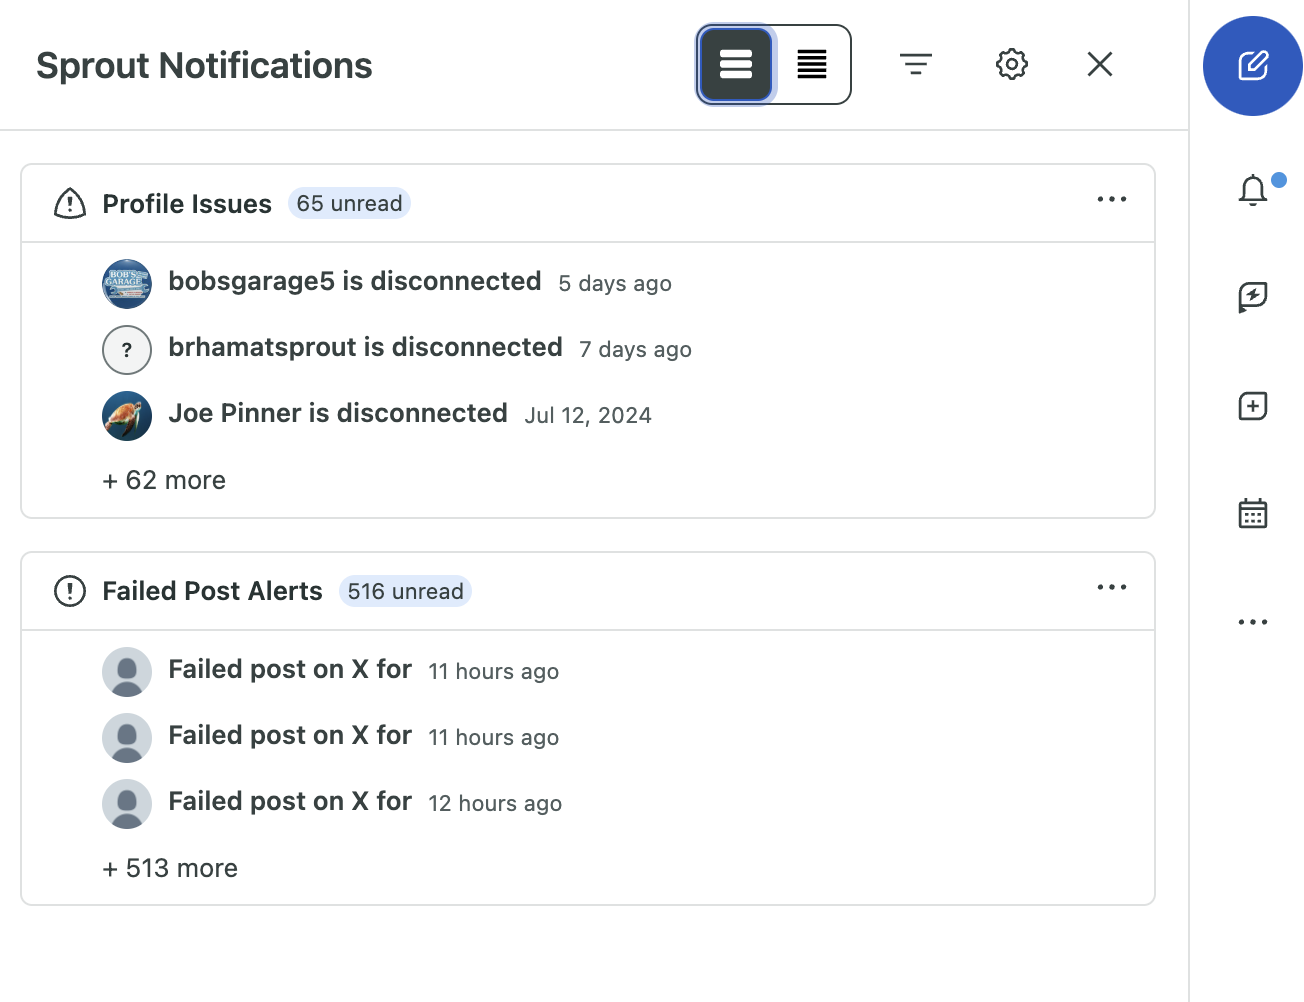
Task: Click the filter notifications icon
Action: click(915, 65)
